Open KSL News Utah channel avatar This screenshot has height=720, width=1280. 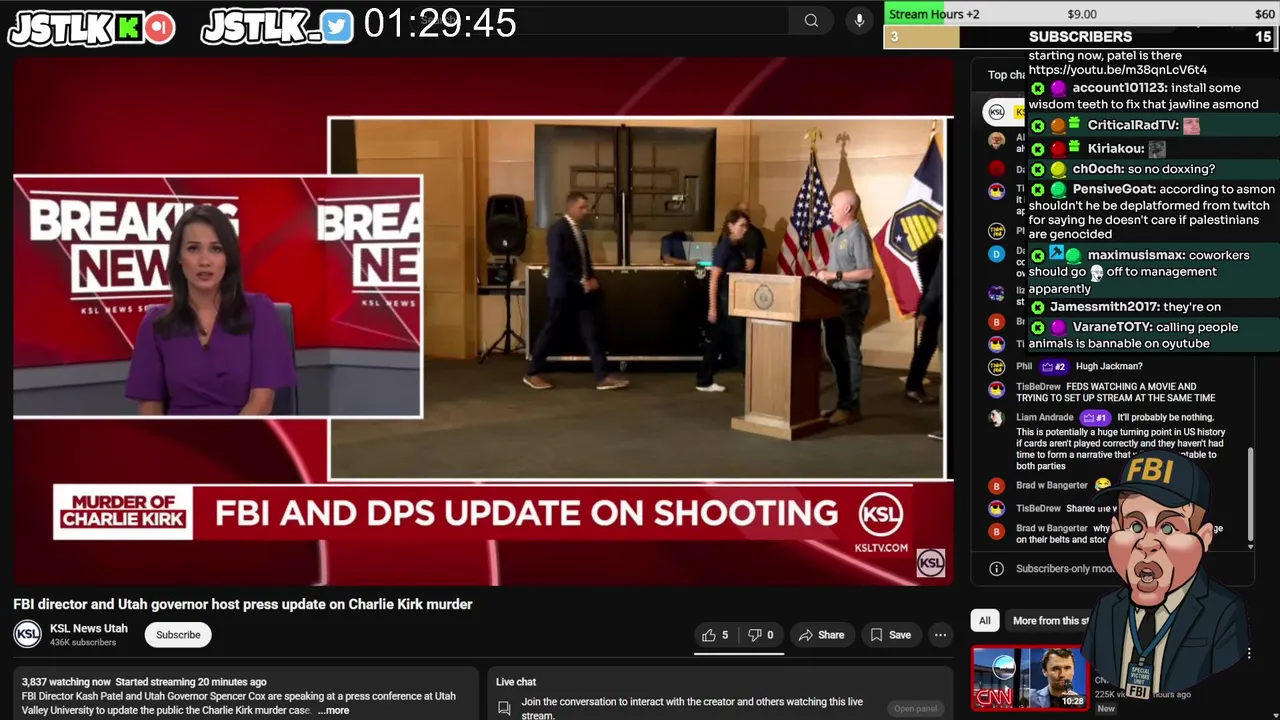[27, 634]
